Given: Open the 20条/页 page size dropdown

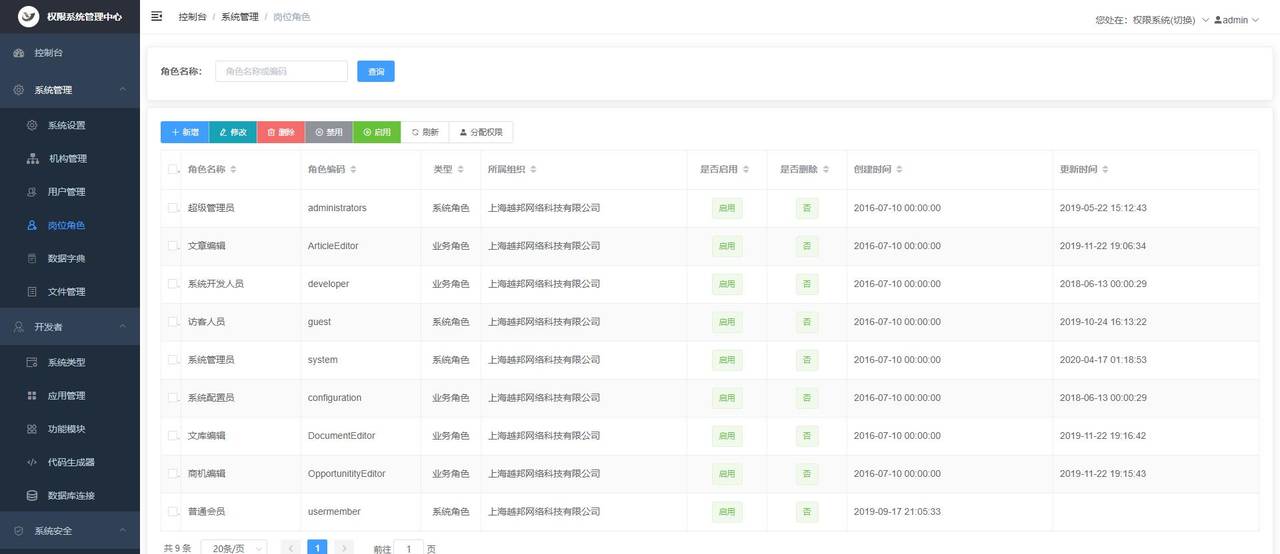Looking at the screenshot, I should (x=234, y=548).
